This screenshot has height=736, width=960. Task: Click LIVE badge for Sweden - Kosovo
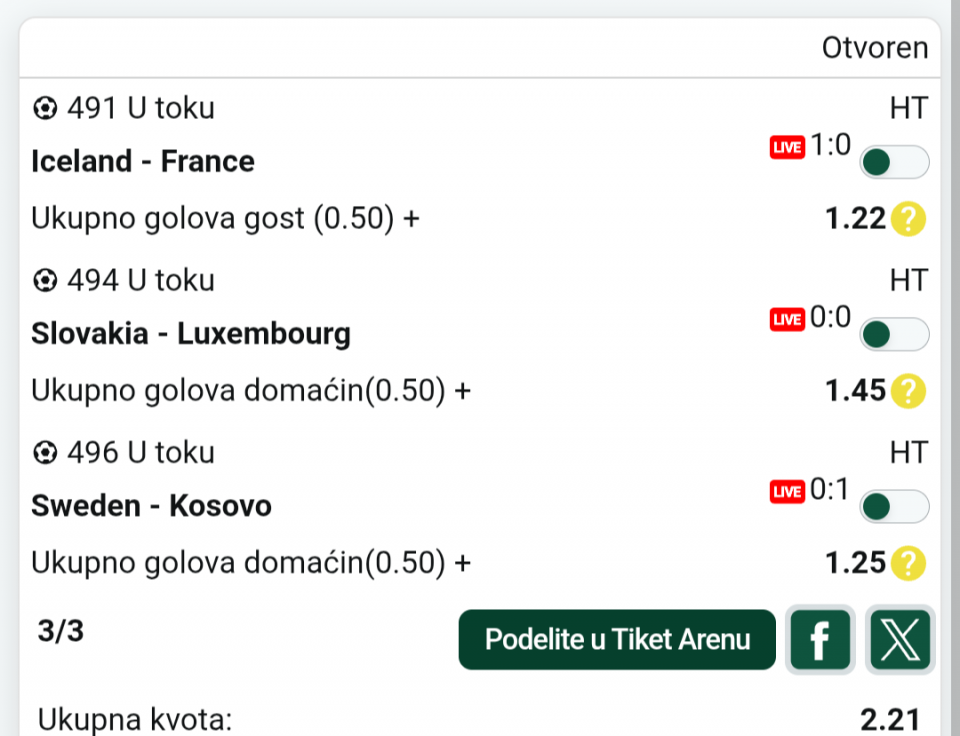(x=787, y=492)
